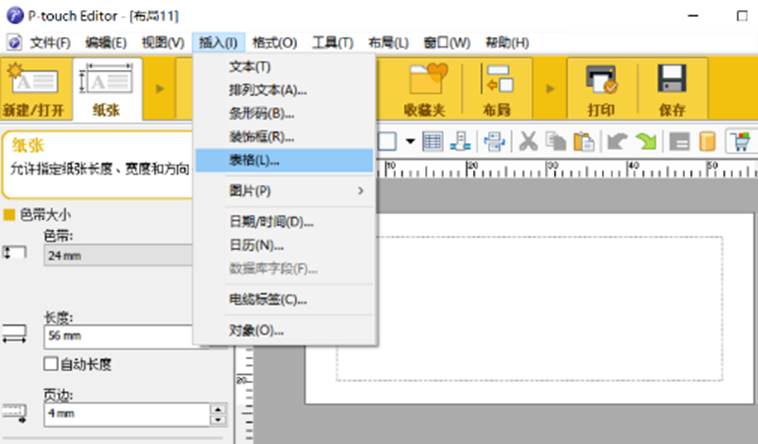Click the frame rectangle tool icon
Screen dimensions: 758x444
(x=387, y=142)
